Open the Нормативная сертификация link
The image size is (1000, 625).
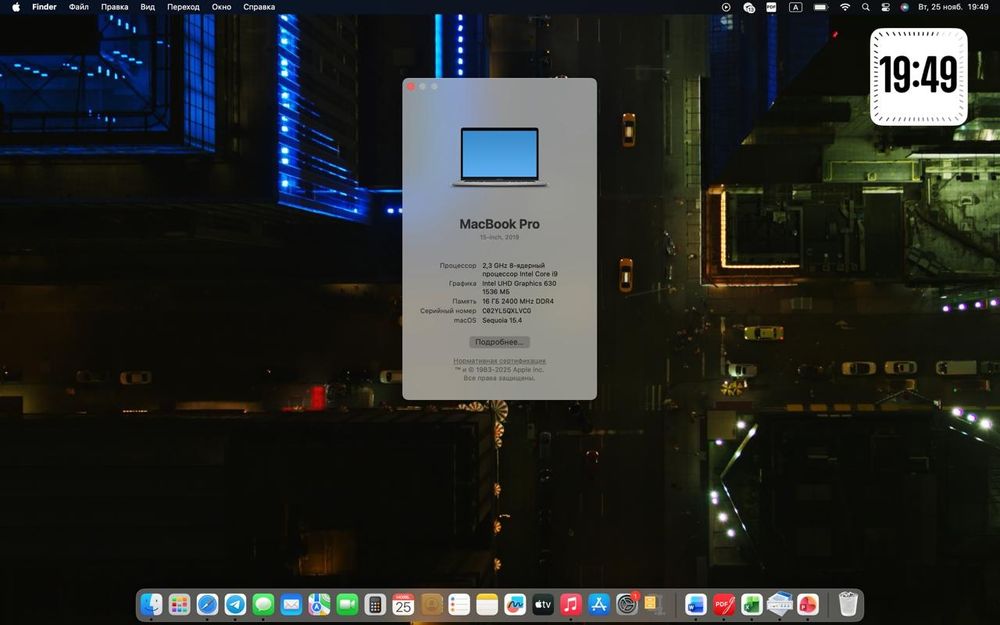(499, 361)
